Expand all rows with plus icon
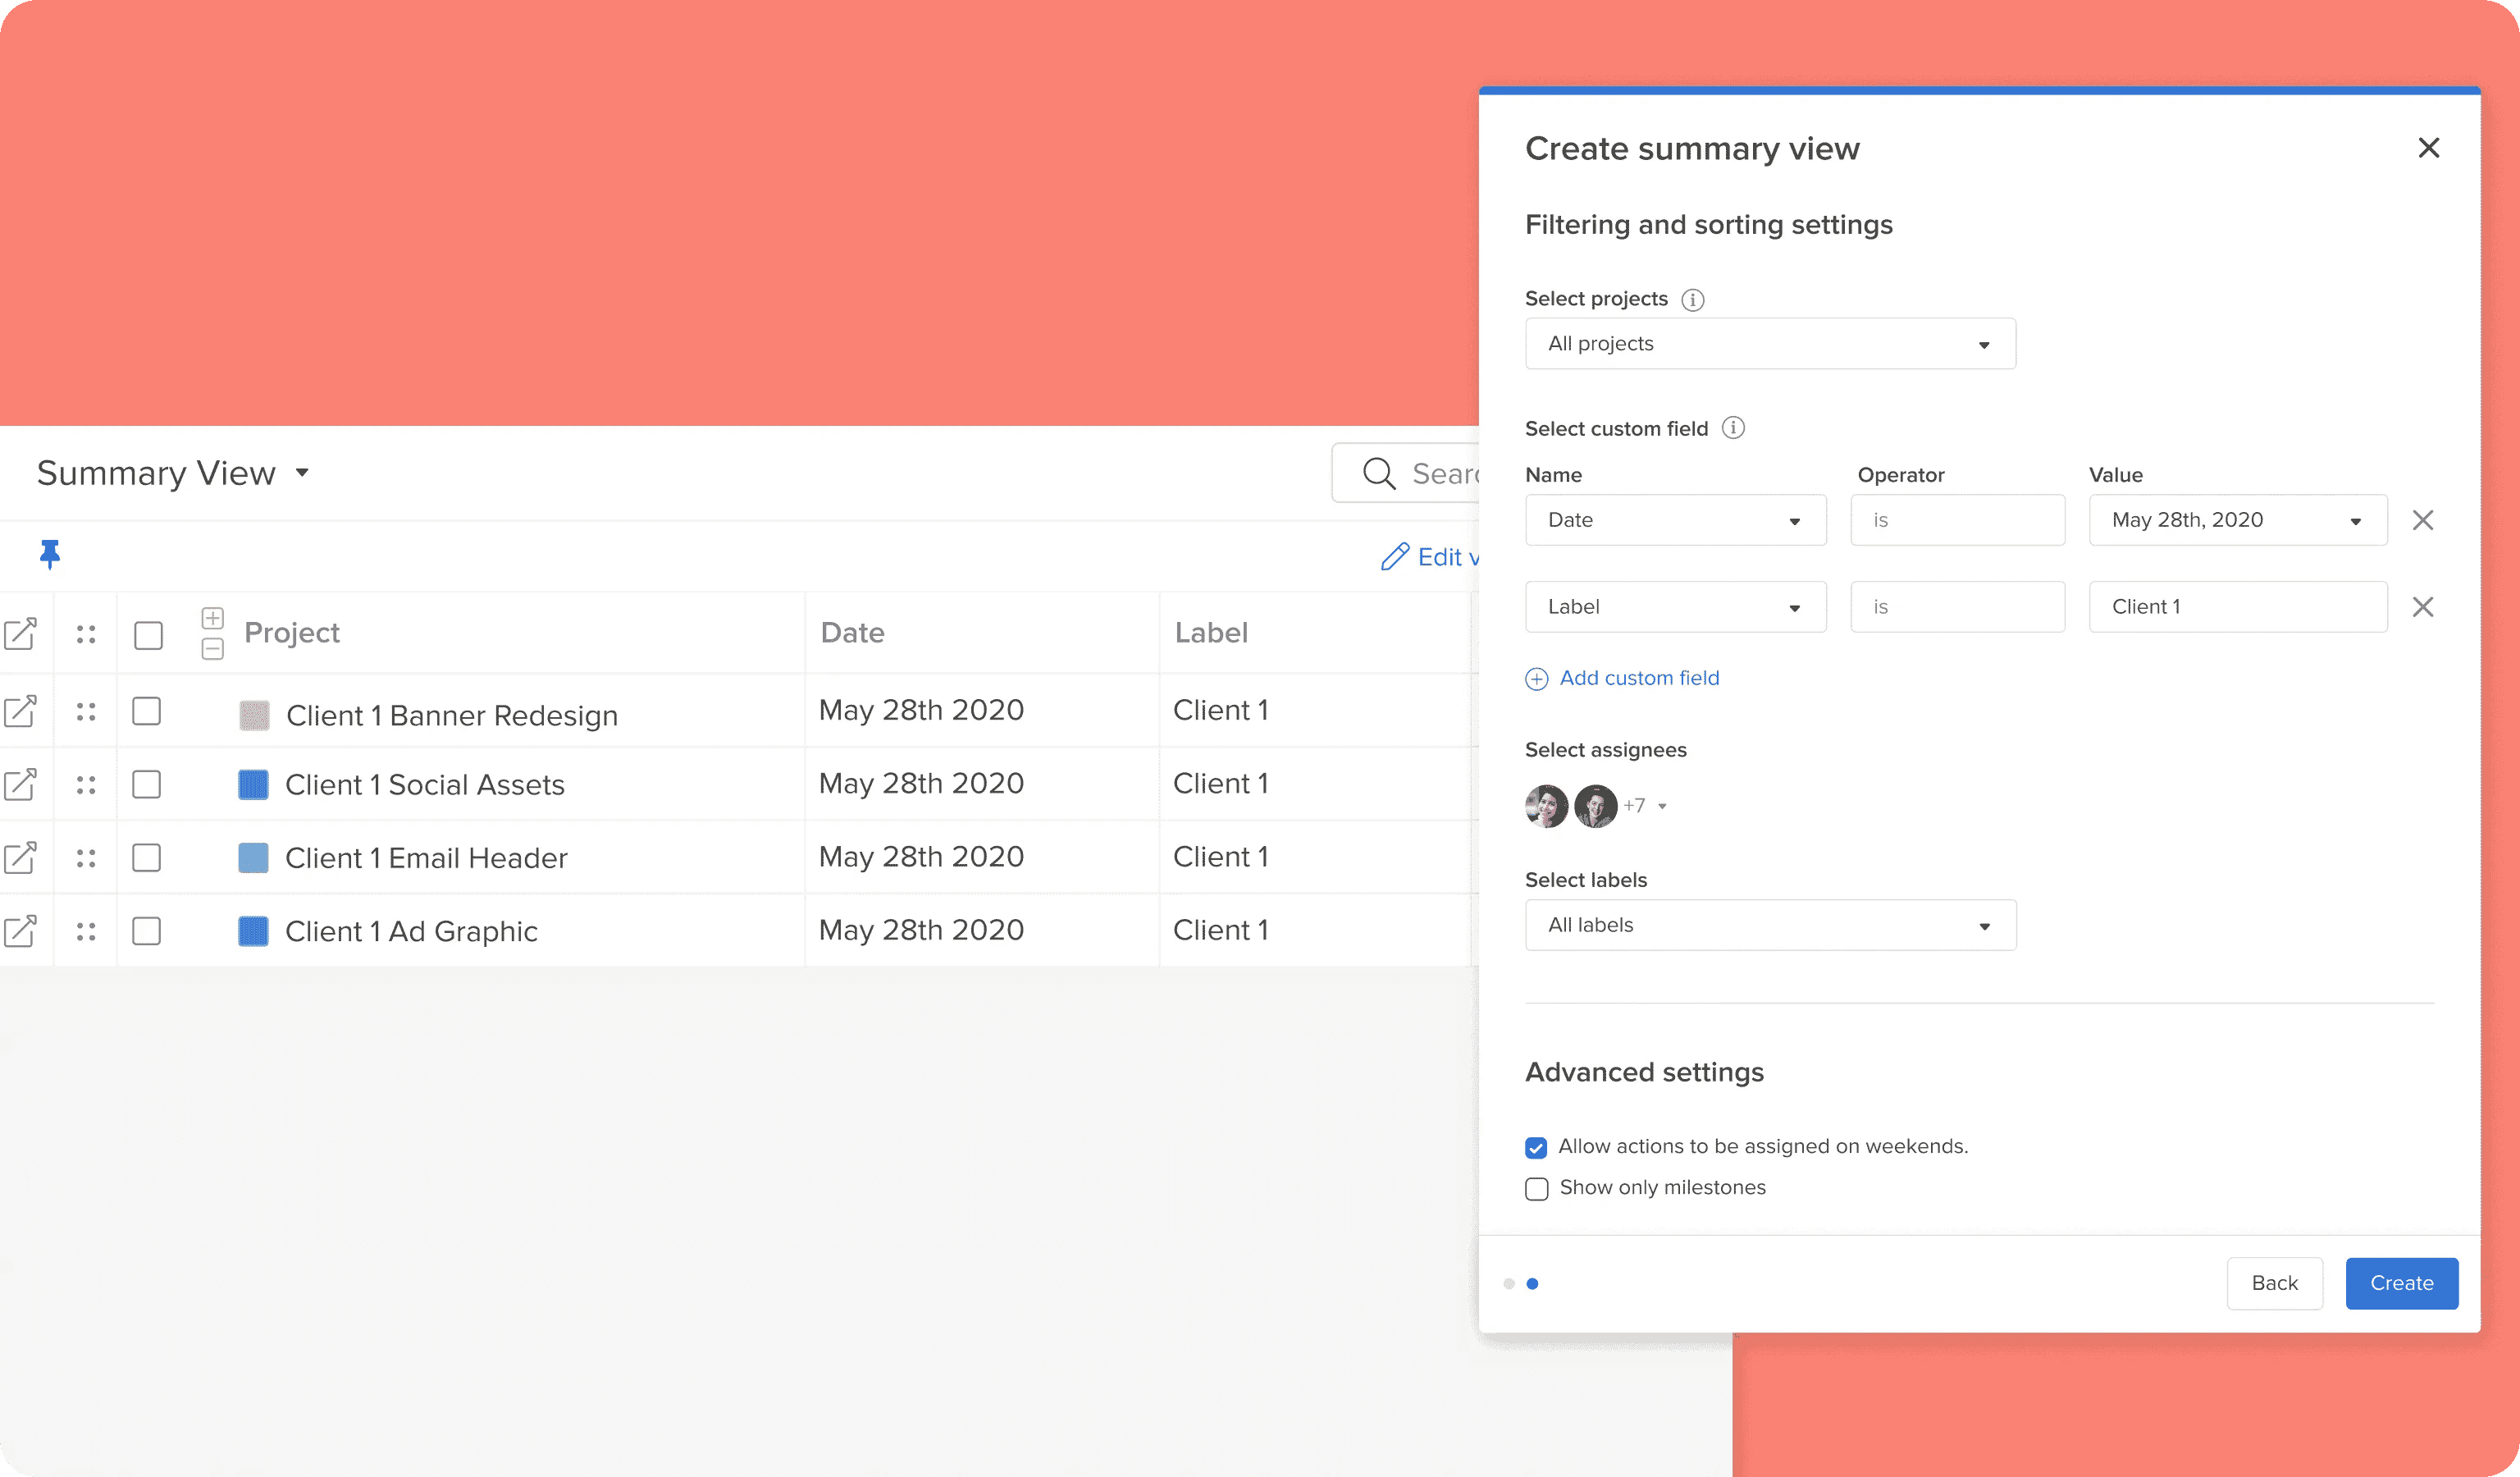2520x1477 pixels. [212, 617]
